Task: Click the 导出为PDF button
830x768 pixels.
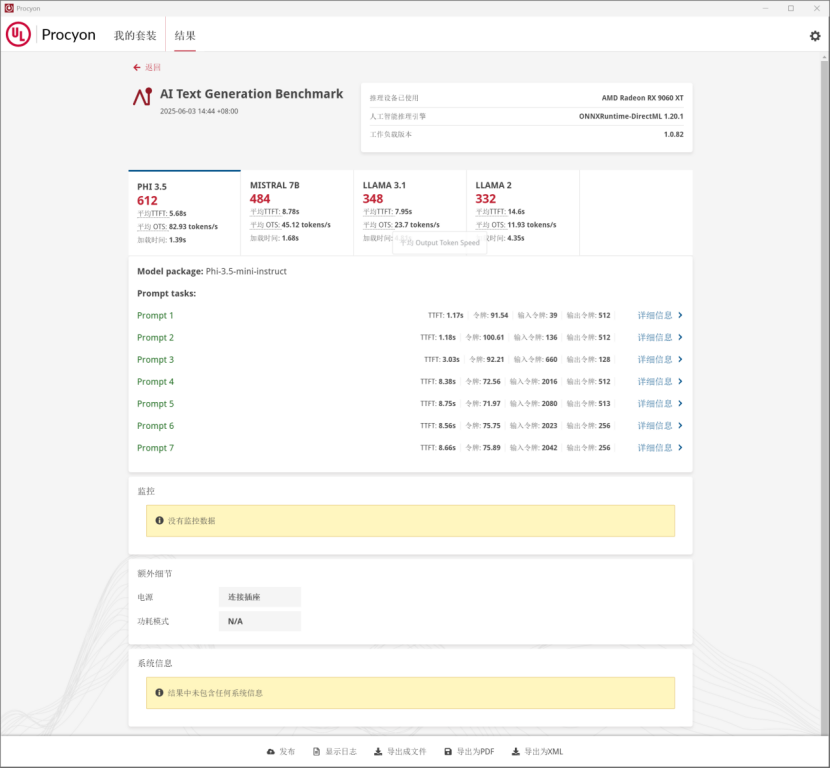Action: pyautogui.click(x=469, y=752)
